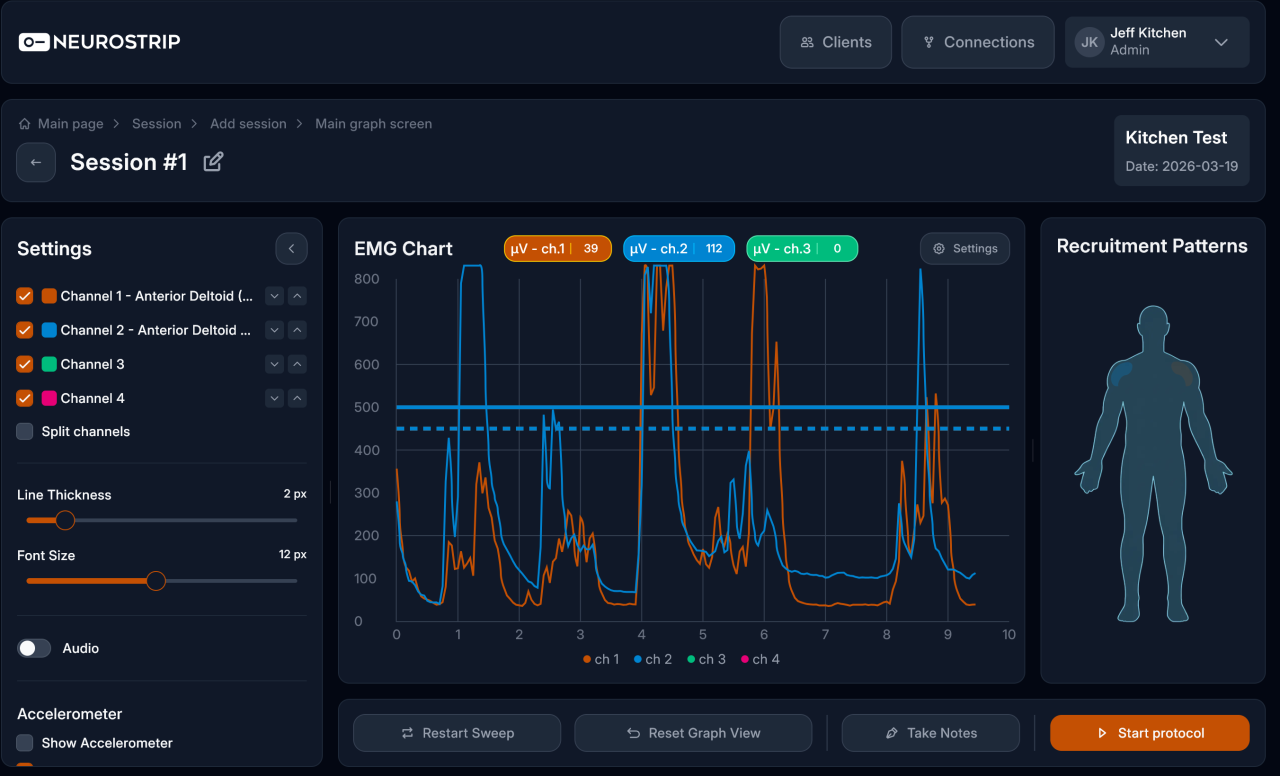
Task: Go back using the left arrow button
Action: point(36,162)
